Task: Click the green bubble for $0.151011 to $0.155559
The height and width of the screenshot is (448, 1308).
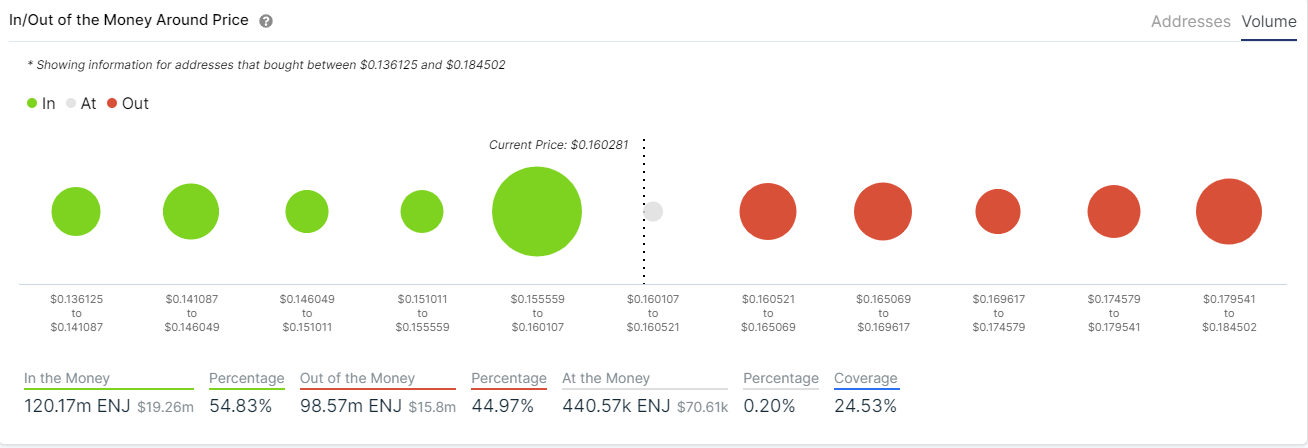Action: point(422,212)
